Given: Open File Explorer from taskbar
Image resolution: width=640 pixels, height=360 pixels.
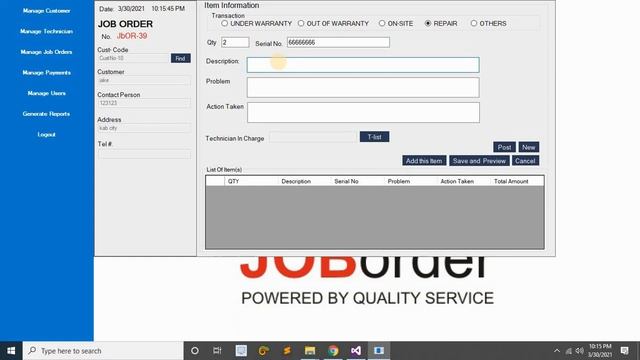Looking at the screenshot, I should (310, 351).
